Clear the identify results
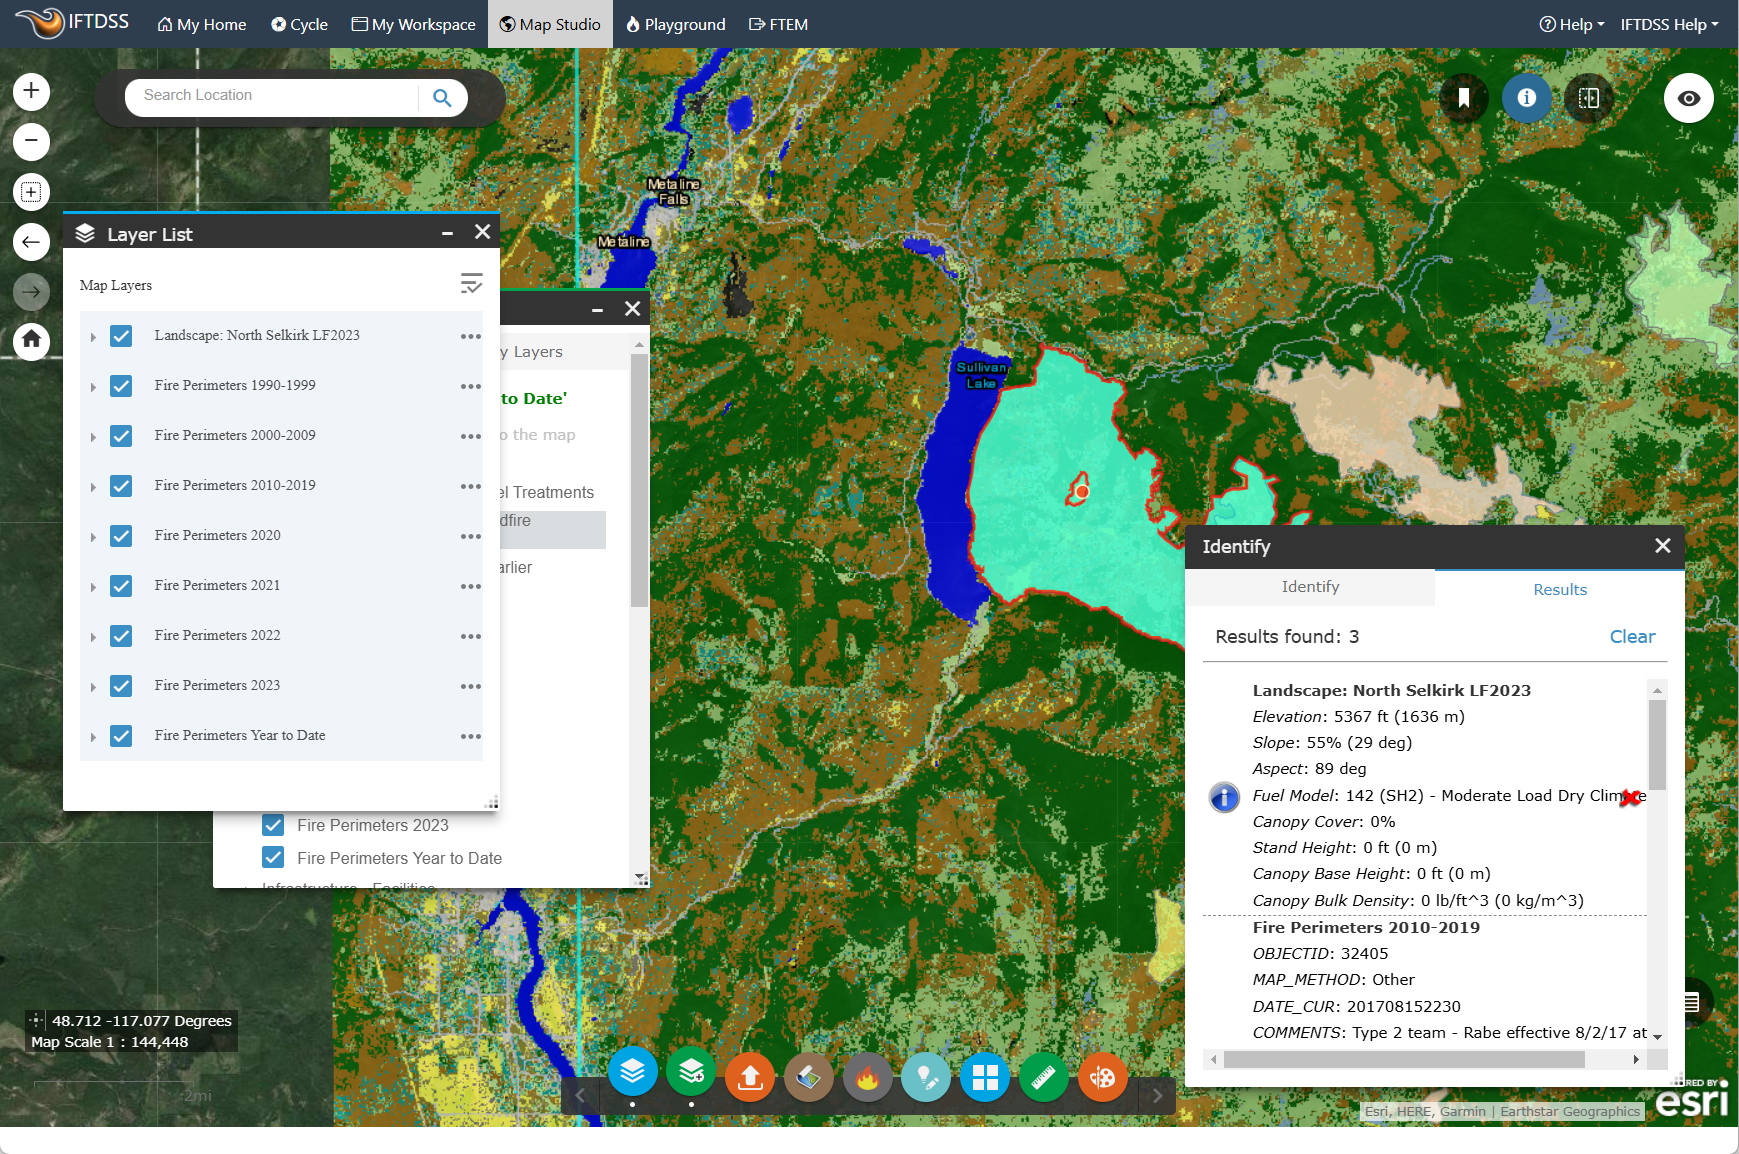Screen dimensions: 1739x1154 pos(1632,637)
